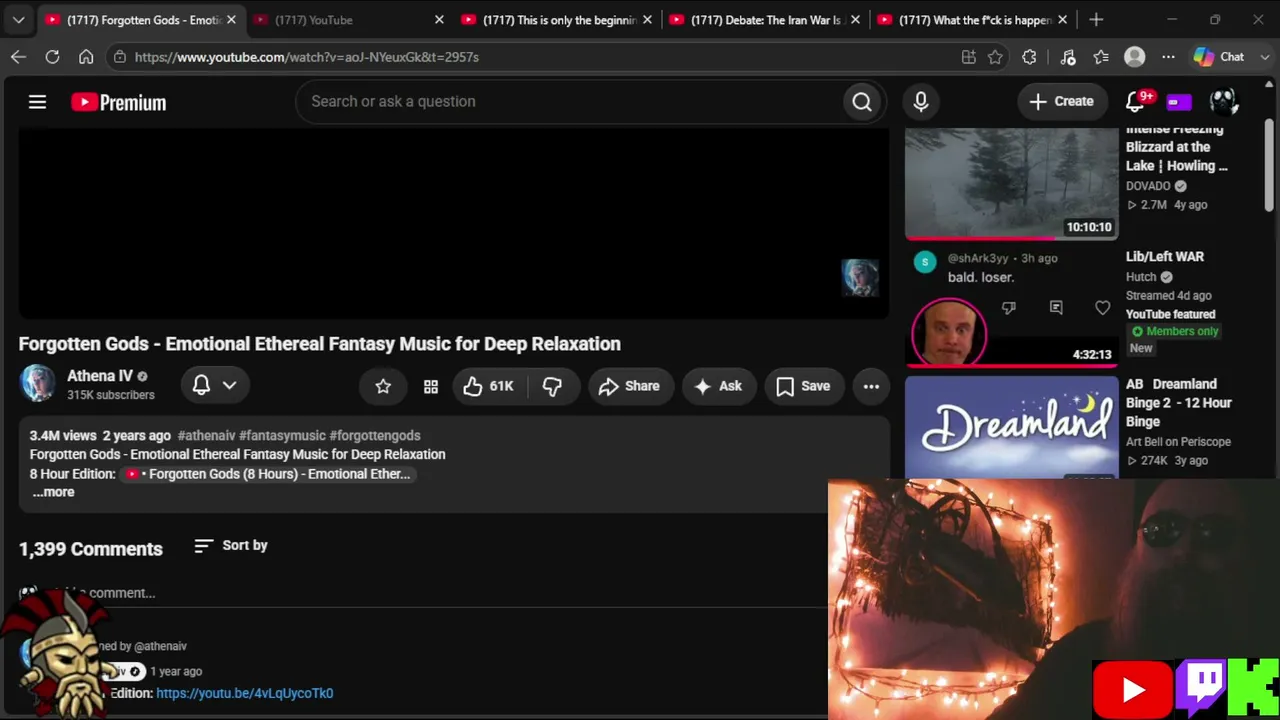The image size is (1280, 720).
Task: Expand the description with ...more
Action: point(53,492)
